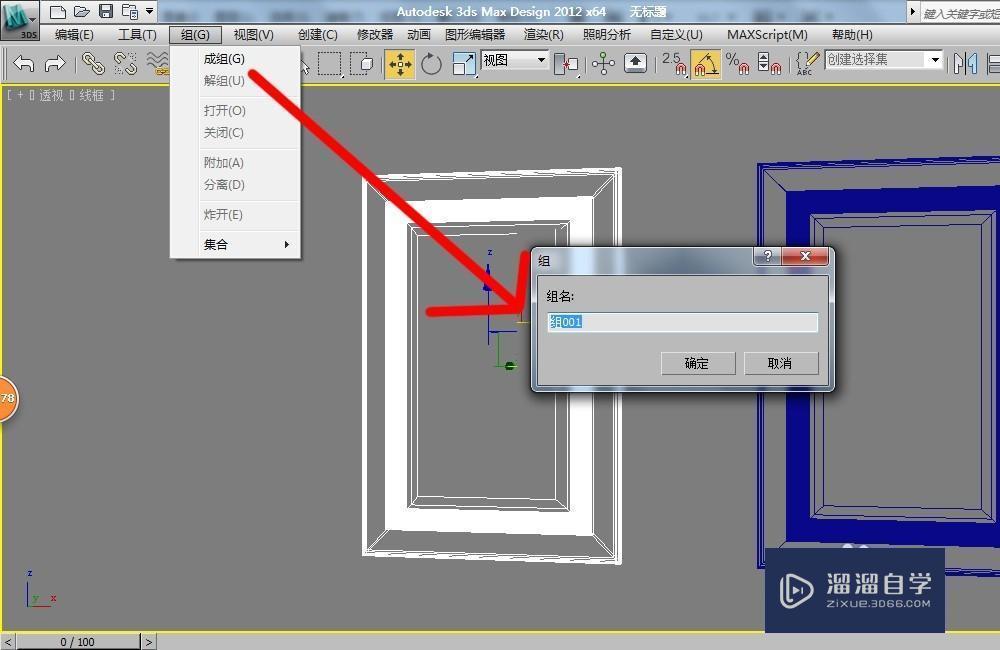
Task: Expand the 集合 submenu
Action: [235, 244]
